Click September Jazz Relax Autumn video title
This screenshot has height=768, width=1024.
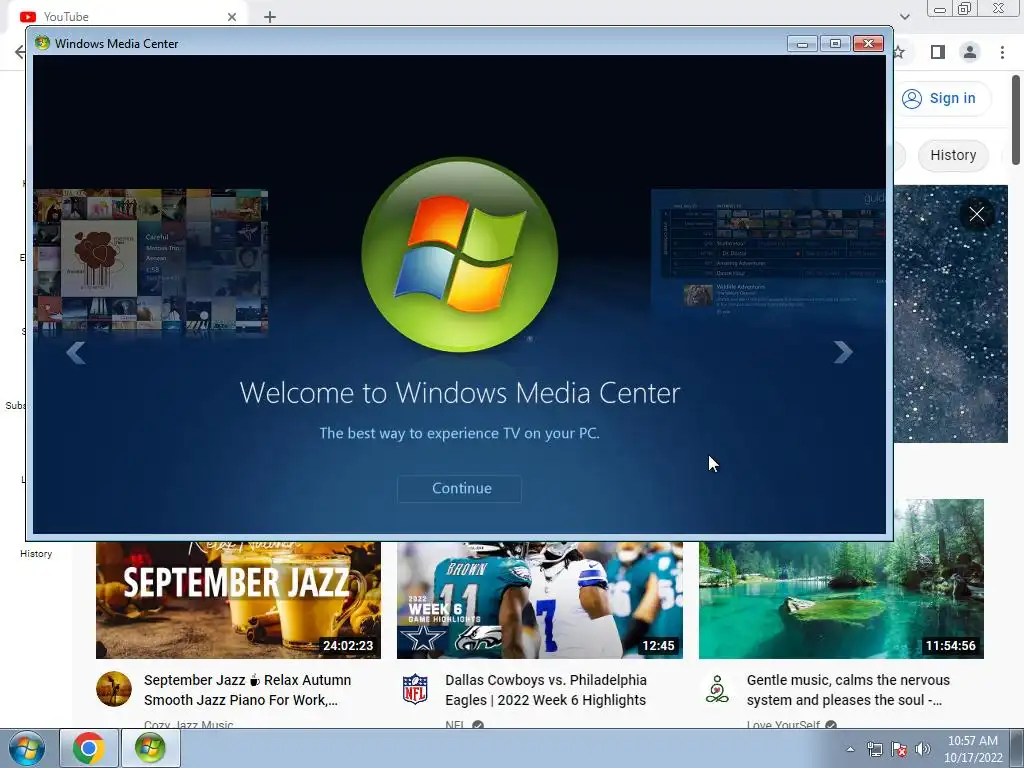[248, 690]
